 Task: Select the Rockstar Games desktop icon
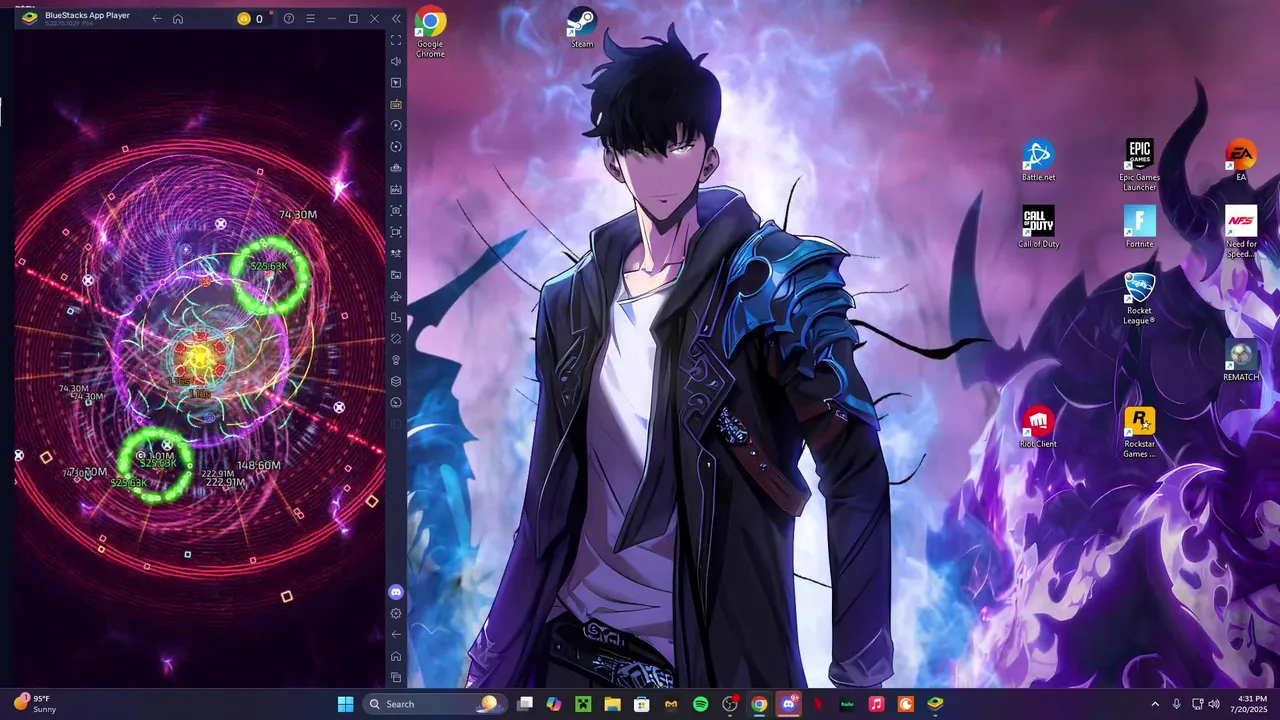pos(1139,432)
